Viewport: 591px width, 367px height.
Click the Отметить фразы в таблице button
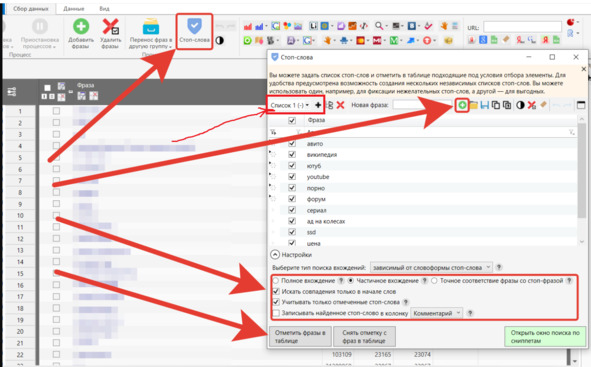click(300, 336)
